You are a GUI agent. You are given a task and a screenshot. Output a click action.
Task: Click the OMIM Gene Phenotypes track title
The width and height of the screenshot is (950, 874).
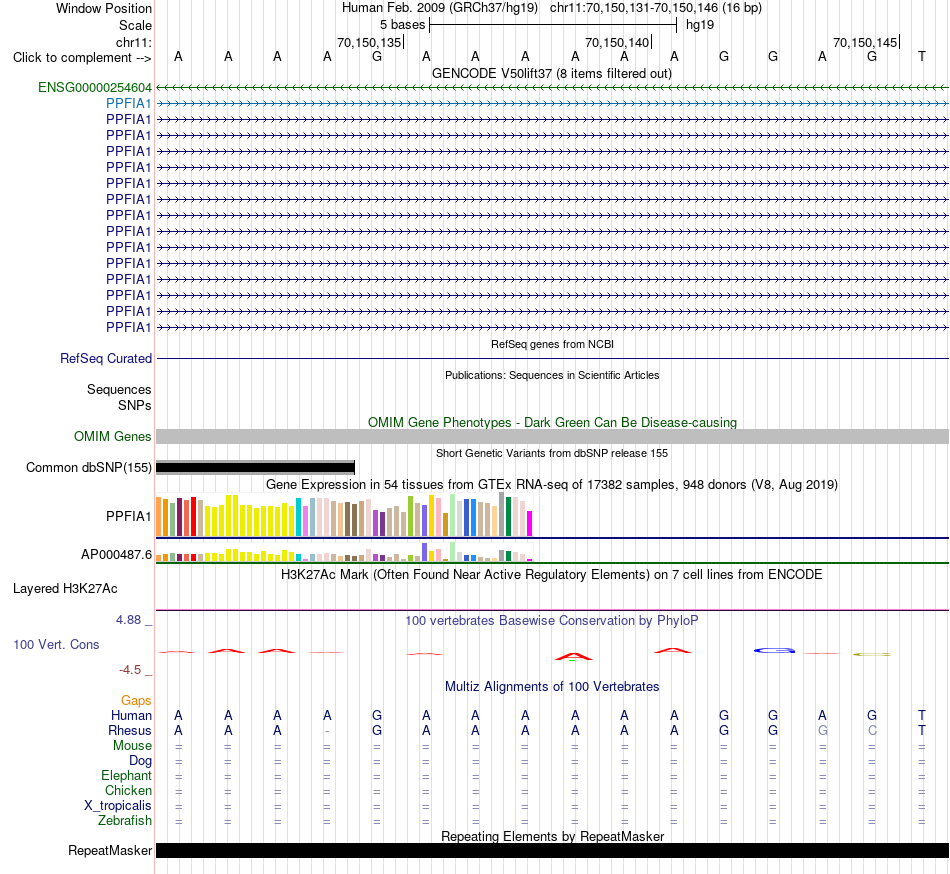coord(552,422)
